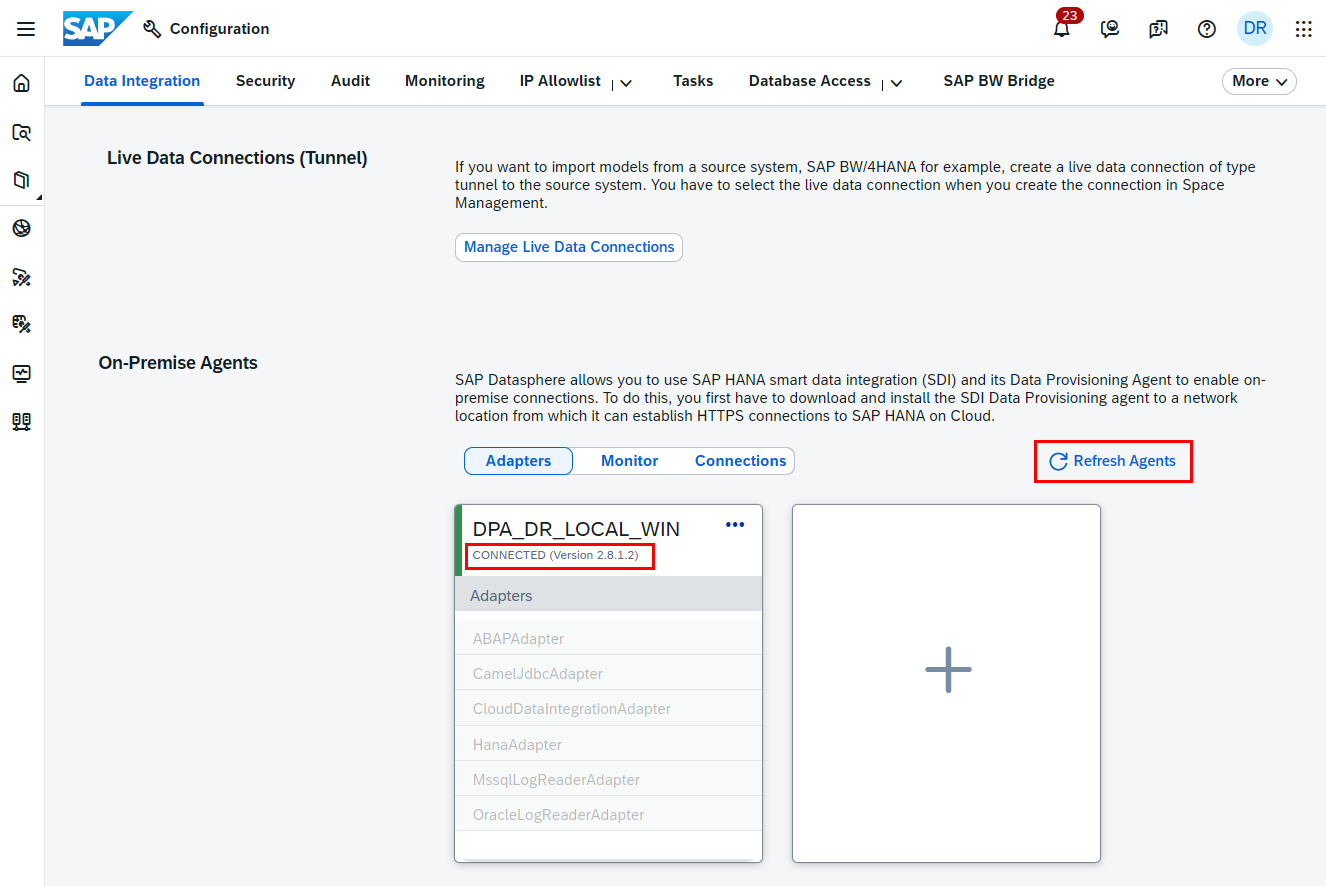Screen dimensions: 1326x886
Task: Open the product switcher grid icon
Action: tap(1303, 29)
